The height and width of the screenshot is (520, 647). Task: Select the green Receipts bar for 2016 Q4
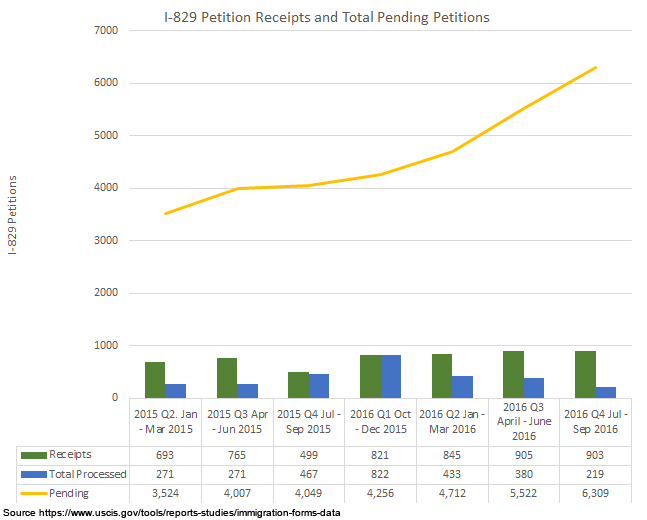click(x=586, y=374)
